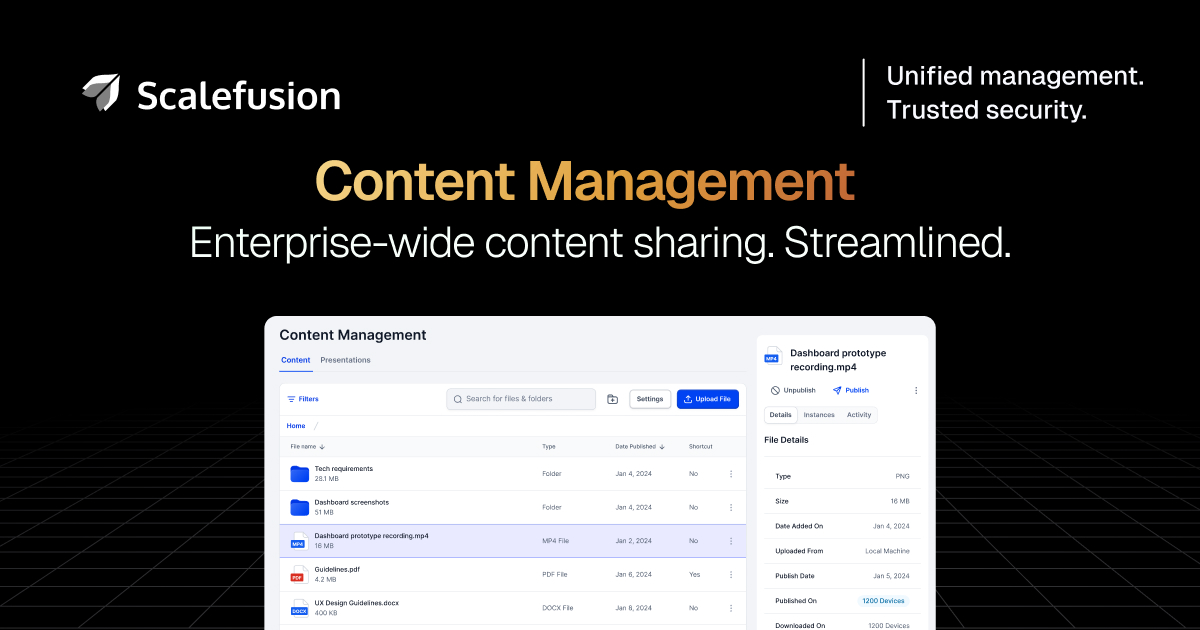Image resolution: width=1200 pixels, height=630 pixels.
Task: Click the Dashboard screenshots folder icon
Action: click(x=299, y=507)
